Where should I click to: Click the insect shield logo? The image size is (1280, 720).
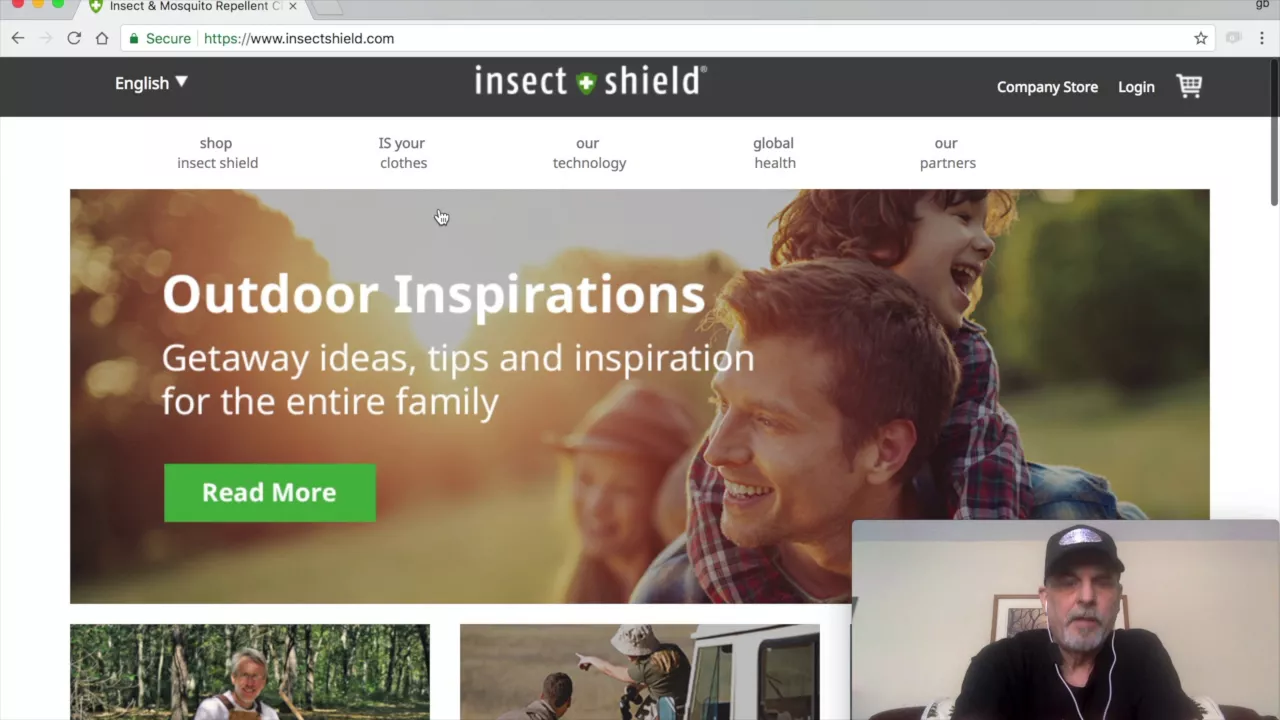coord(590,81)
